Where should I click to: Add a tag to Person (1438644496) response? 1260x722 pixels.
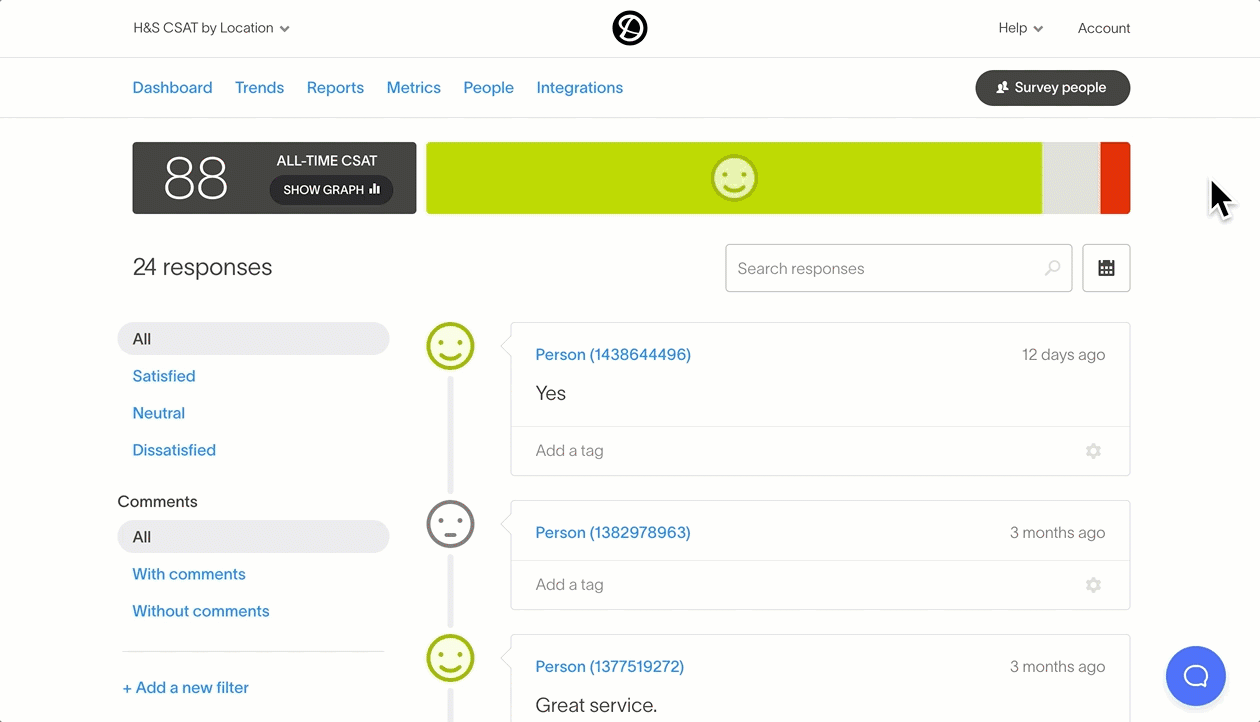570,451
